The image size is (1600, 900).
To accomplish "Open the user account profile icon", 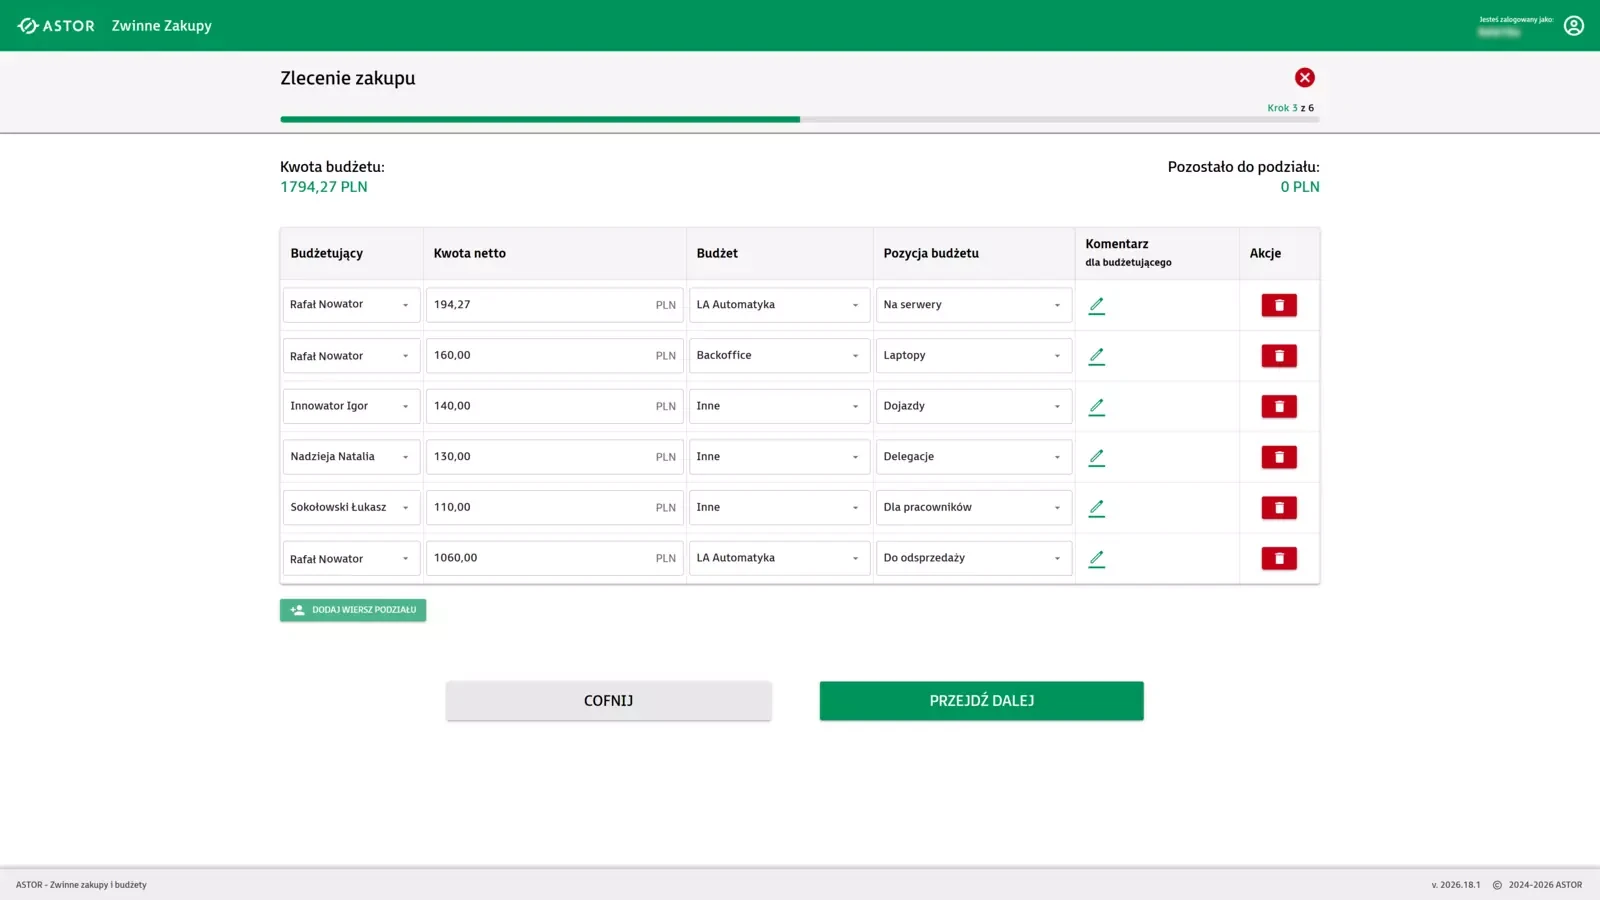I will [1573, 26].
